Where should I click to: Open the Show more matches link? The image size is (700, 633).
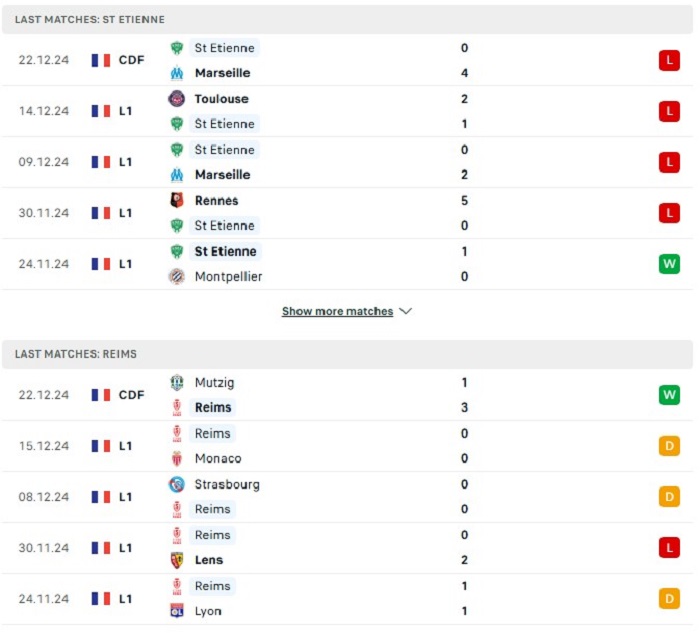click(x=338, y=311)
